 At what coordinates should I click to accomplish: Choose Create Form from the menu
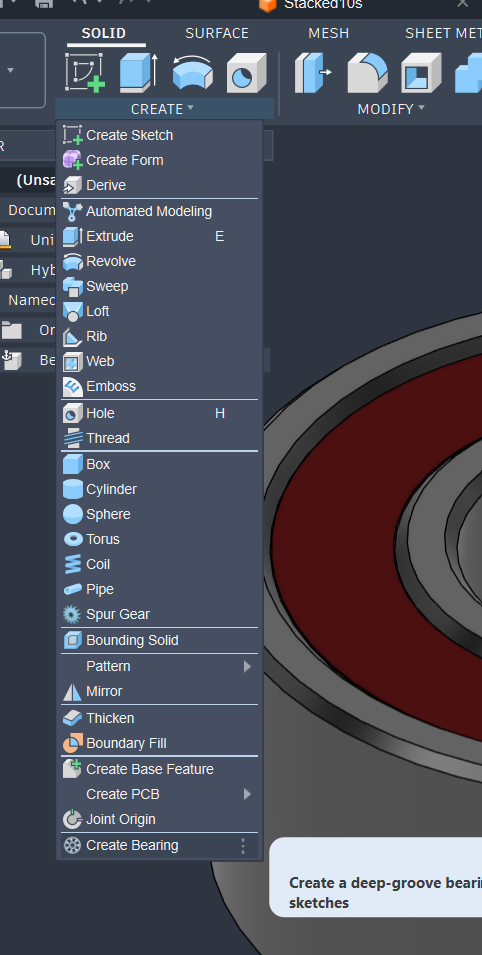pyautogui.click(x=160, y=160)
